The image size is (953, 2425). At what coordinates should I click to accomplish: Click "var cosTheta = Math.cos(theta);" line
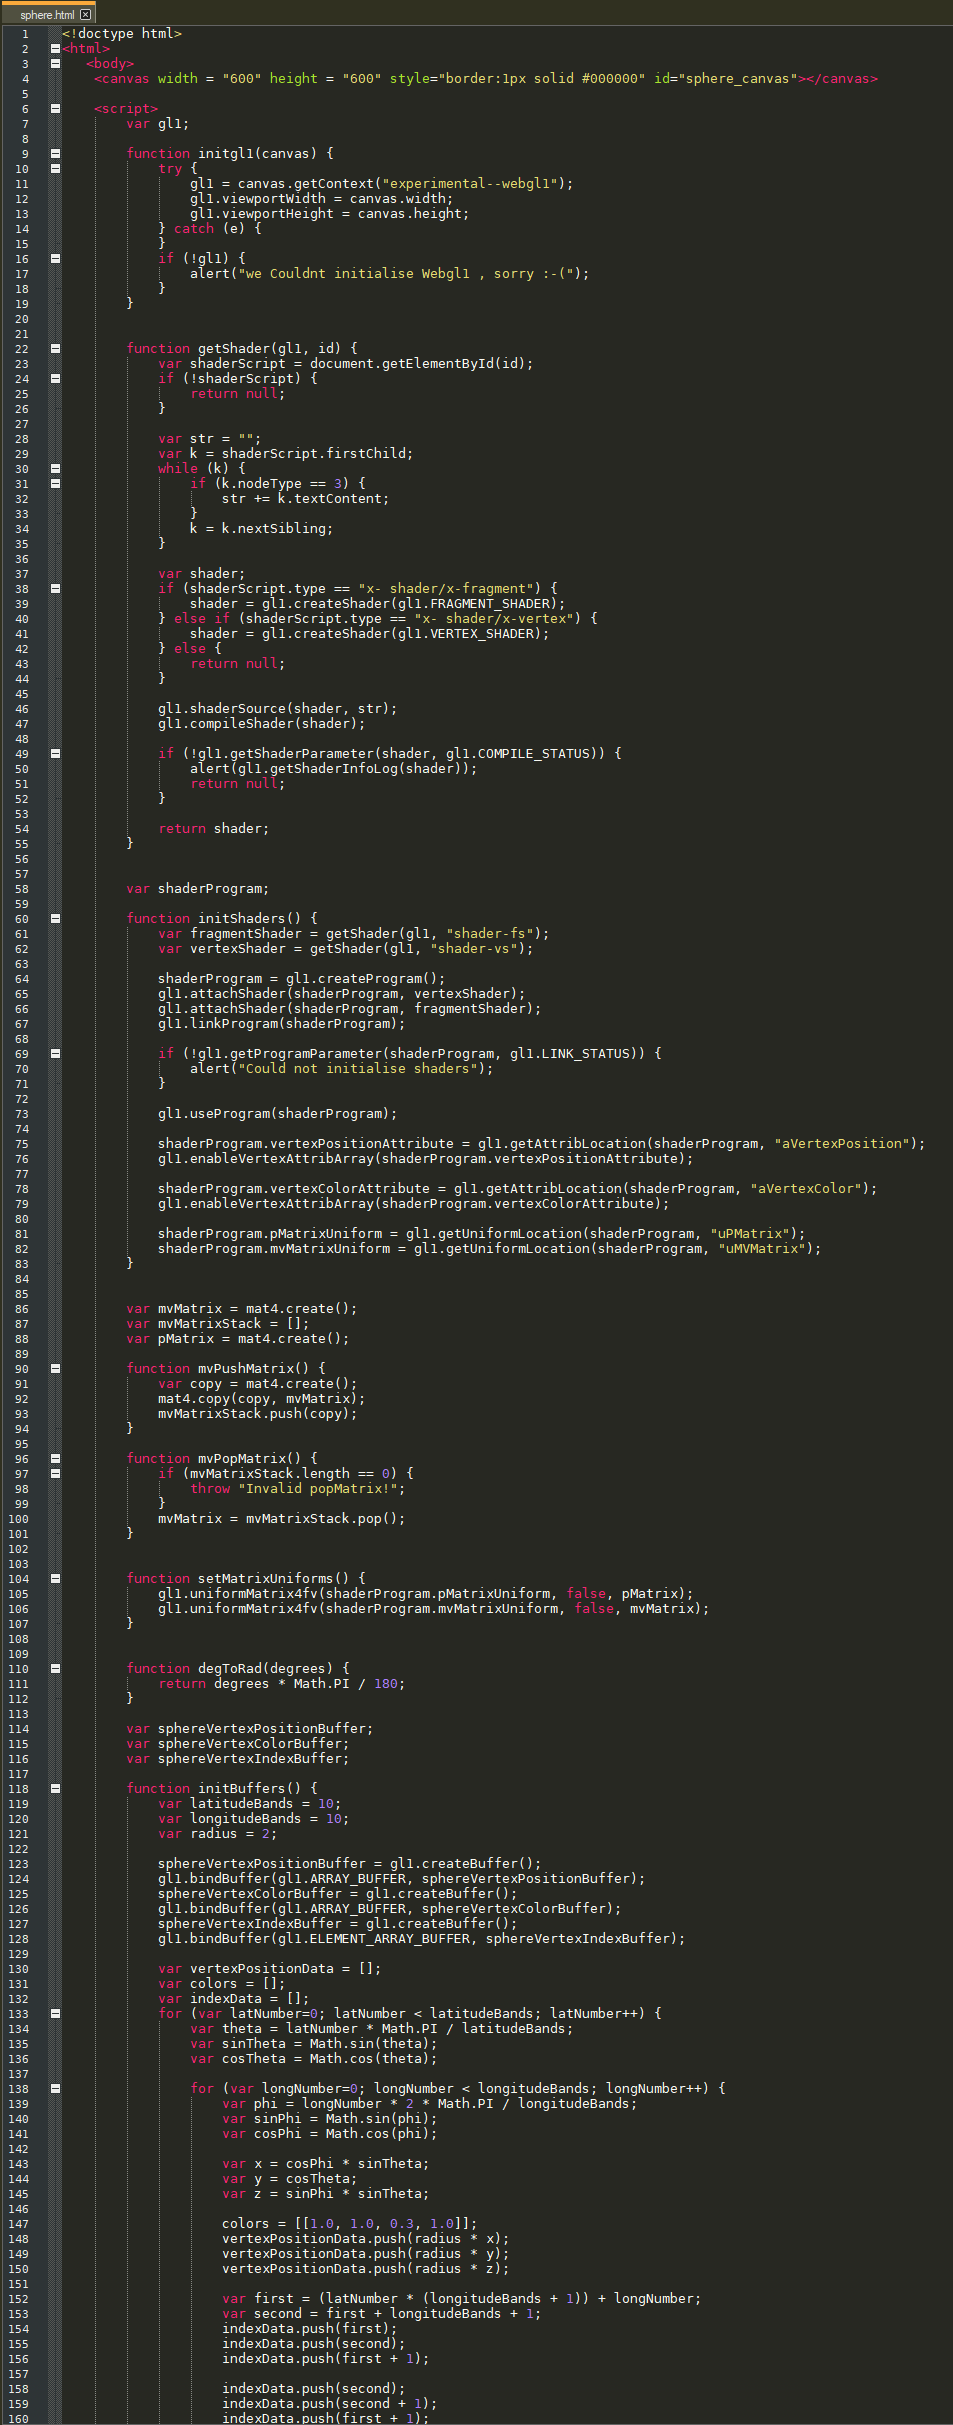click(314, 2058)
